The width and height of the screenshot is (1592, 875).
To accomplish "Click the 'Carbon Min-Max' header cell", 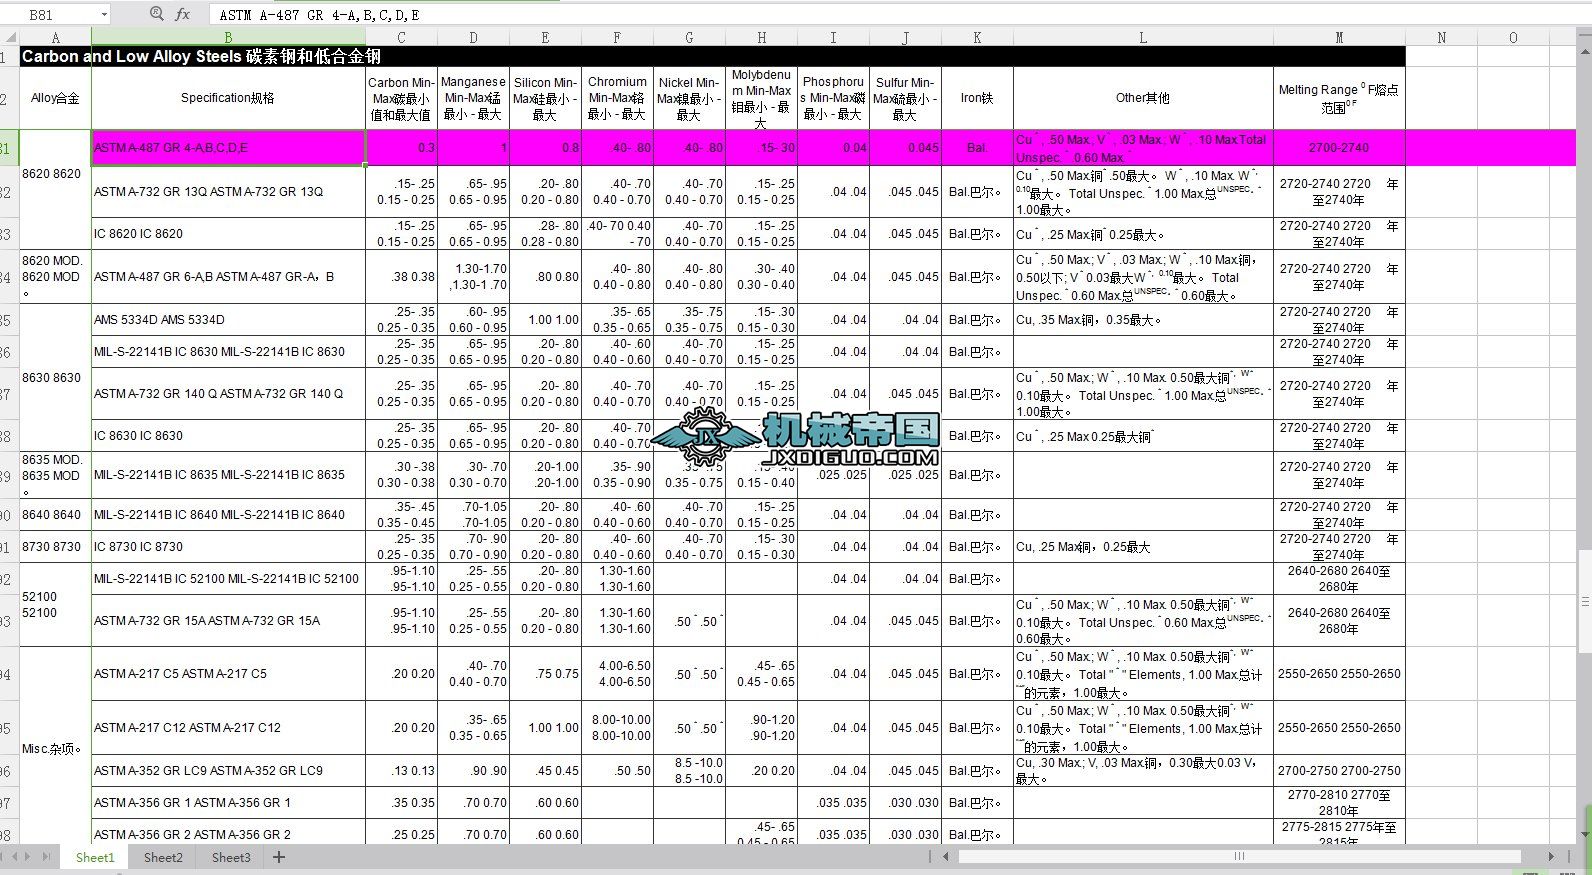I will (401, 98).
